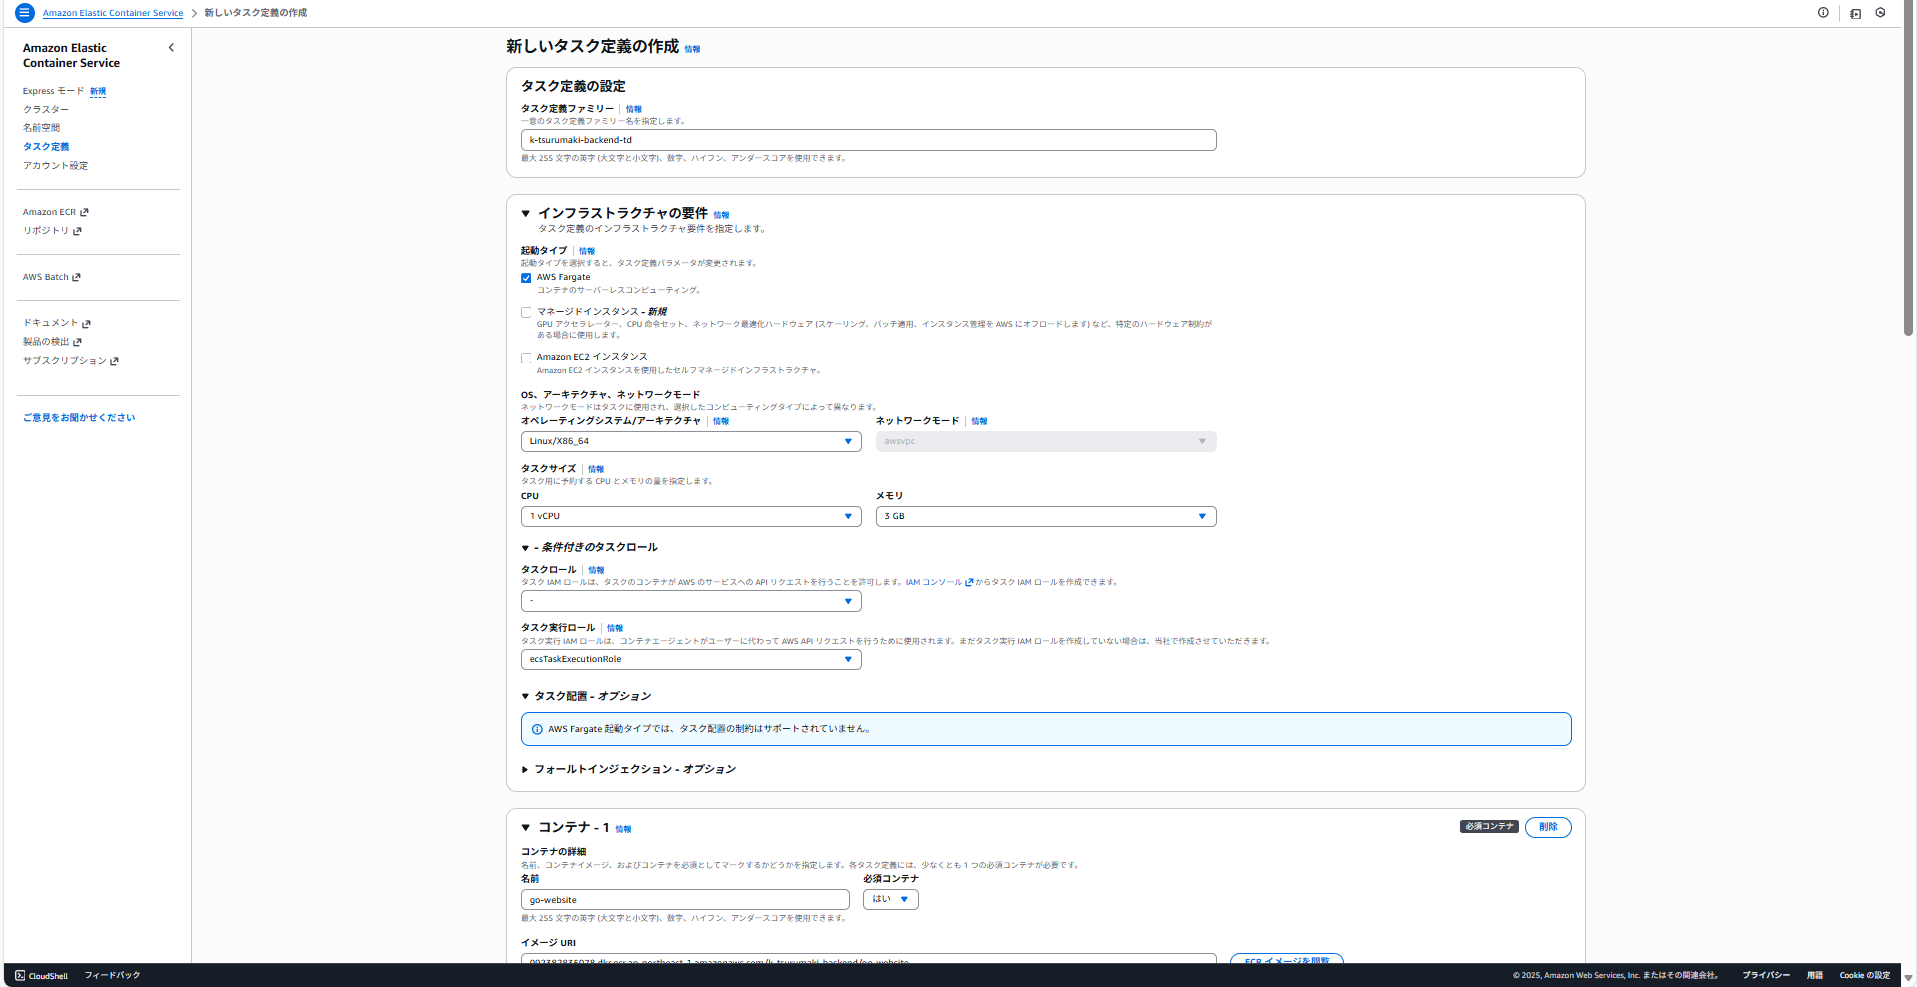
Task: Click the サブスクリプション external link icon
Action: 114,361
